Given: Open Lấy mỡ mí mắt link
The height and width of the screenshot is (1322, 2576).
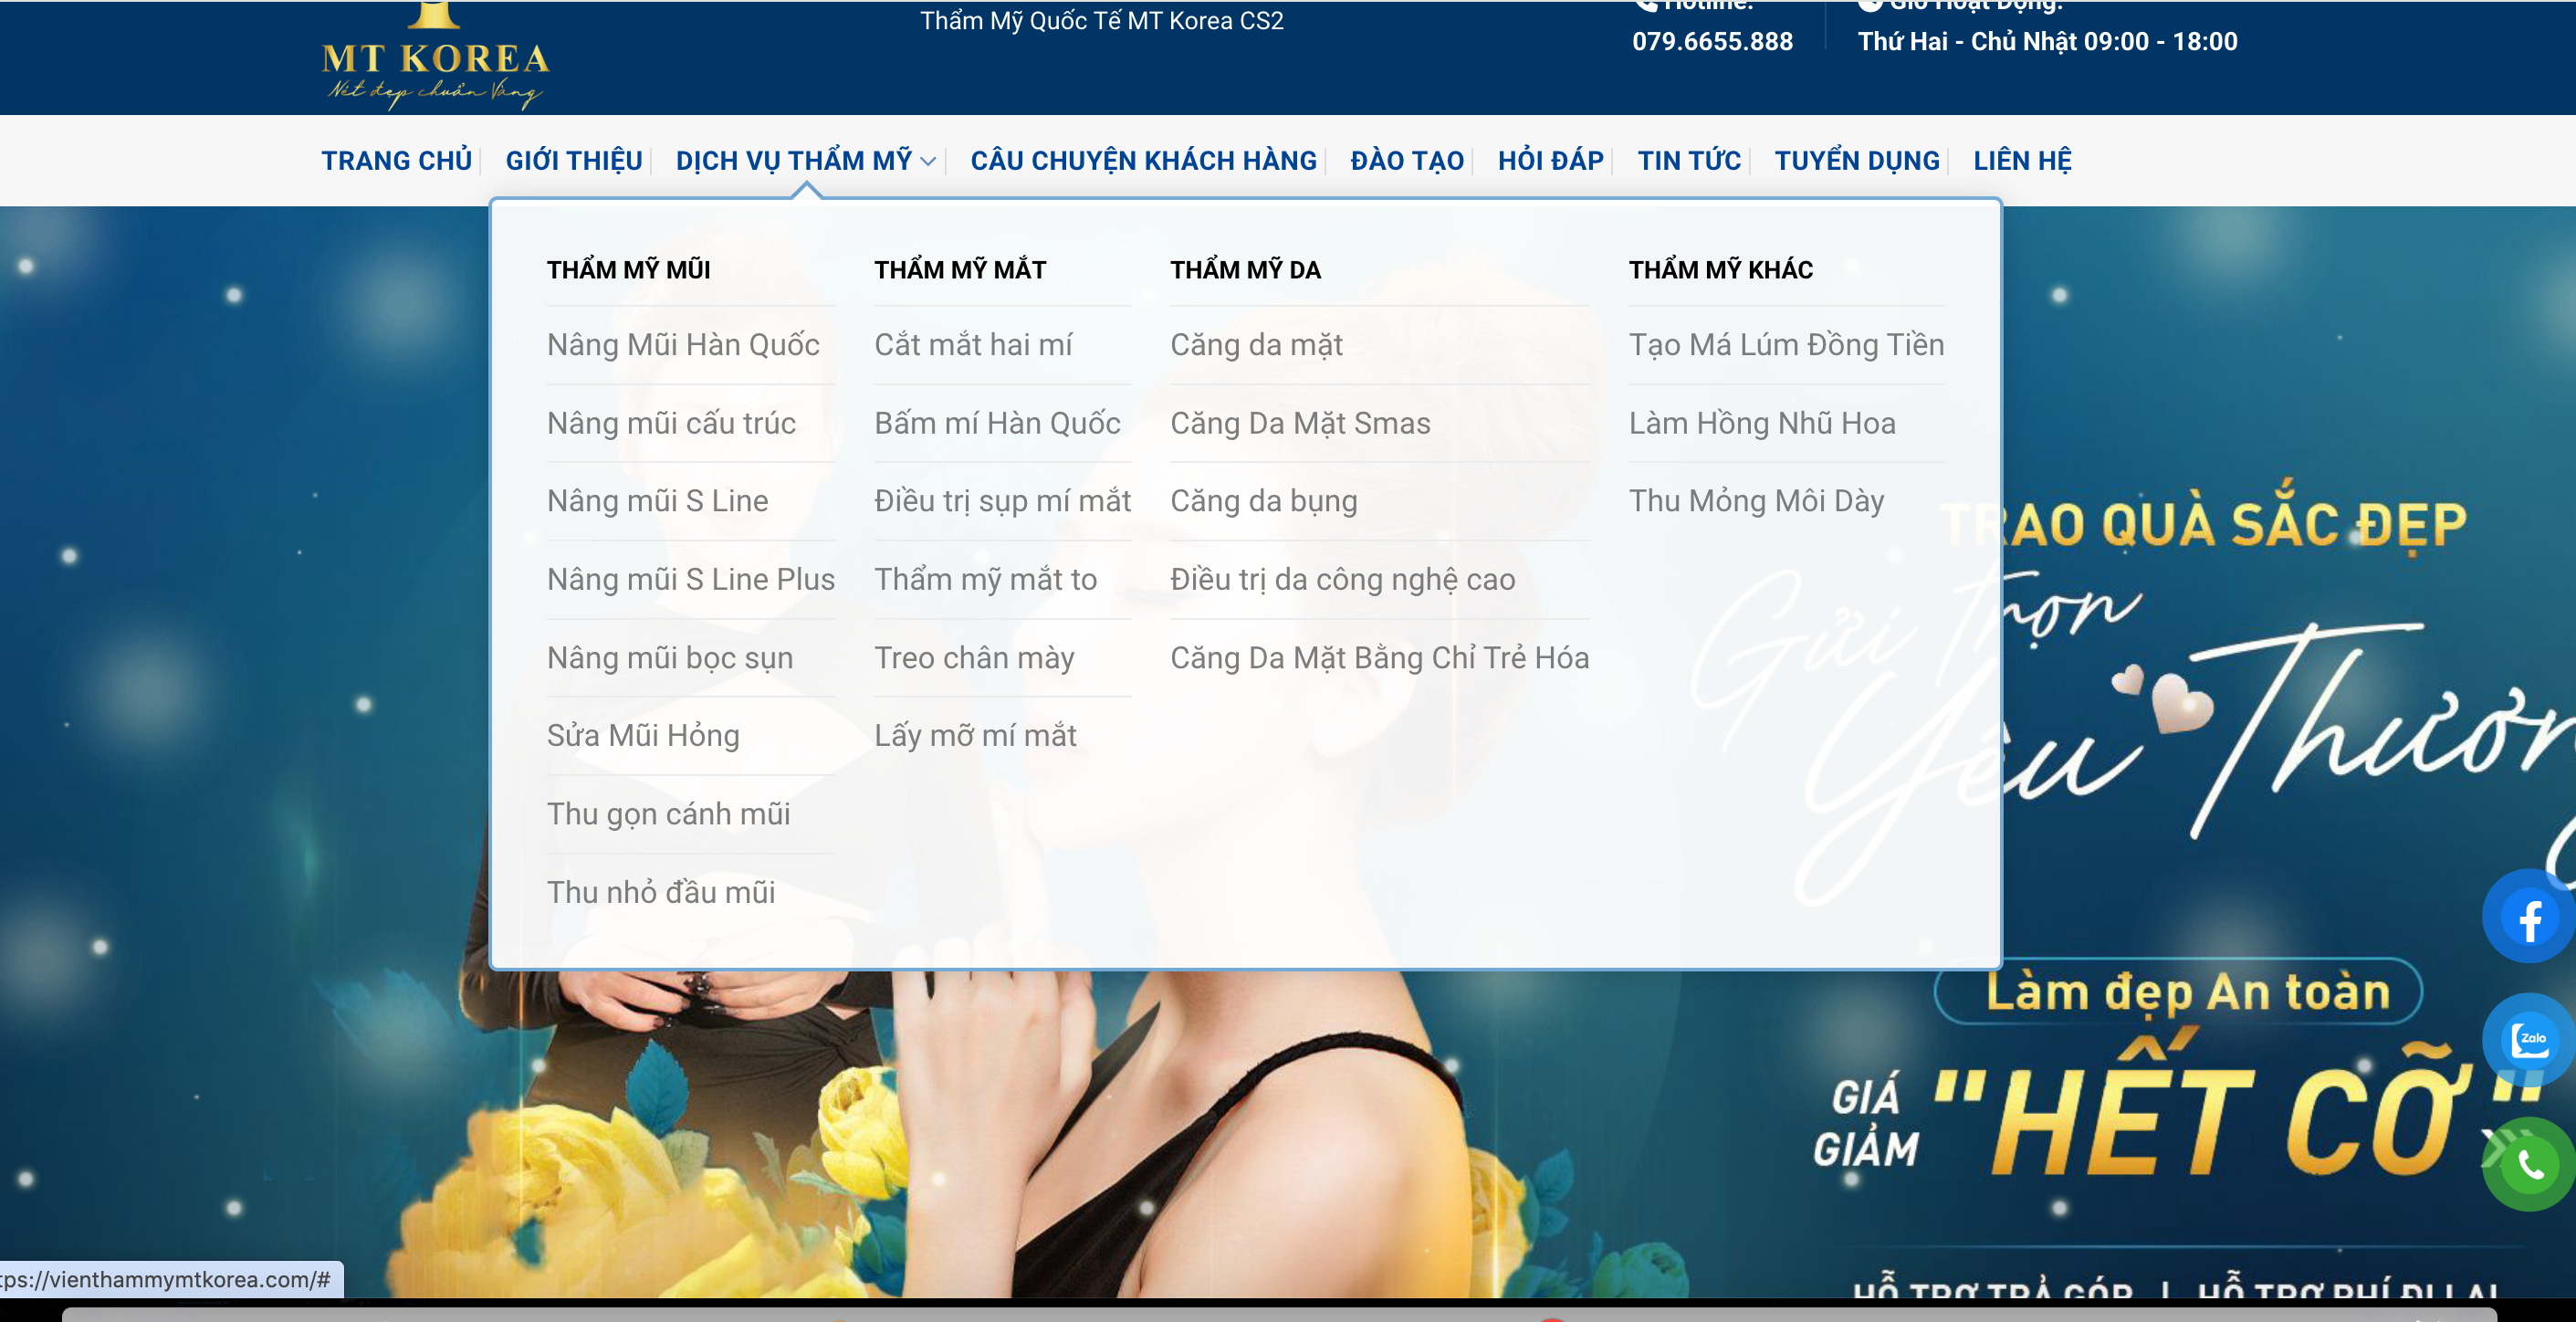Looking at the screenshot, I should (975, 735).
